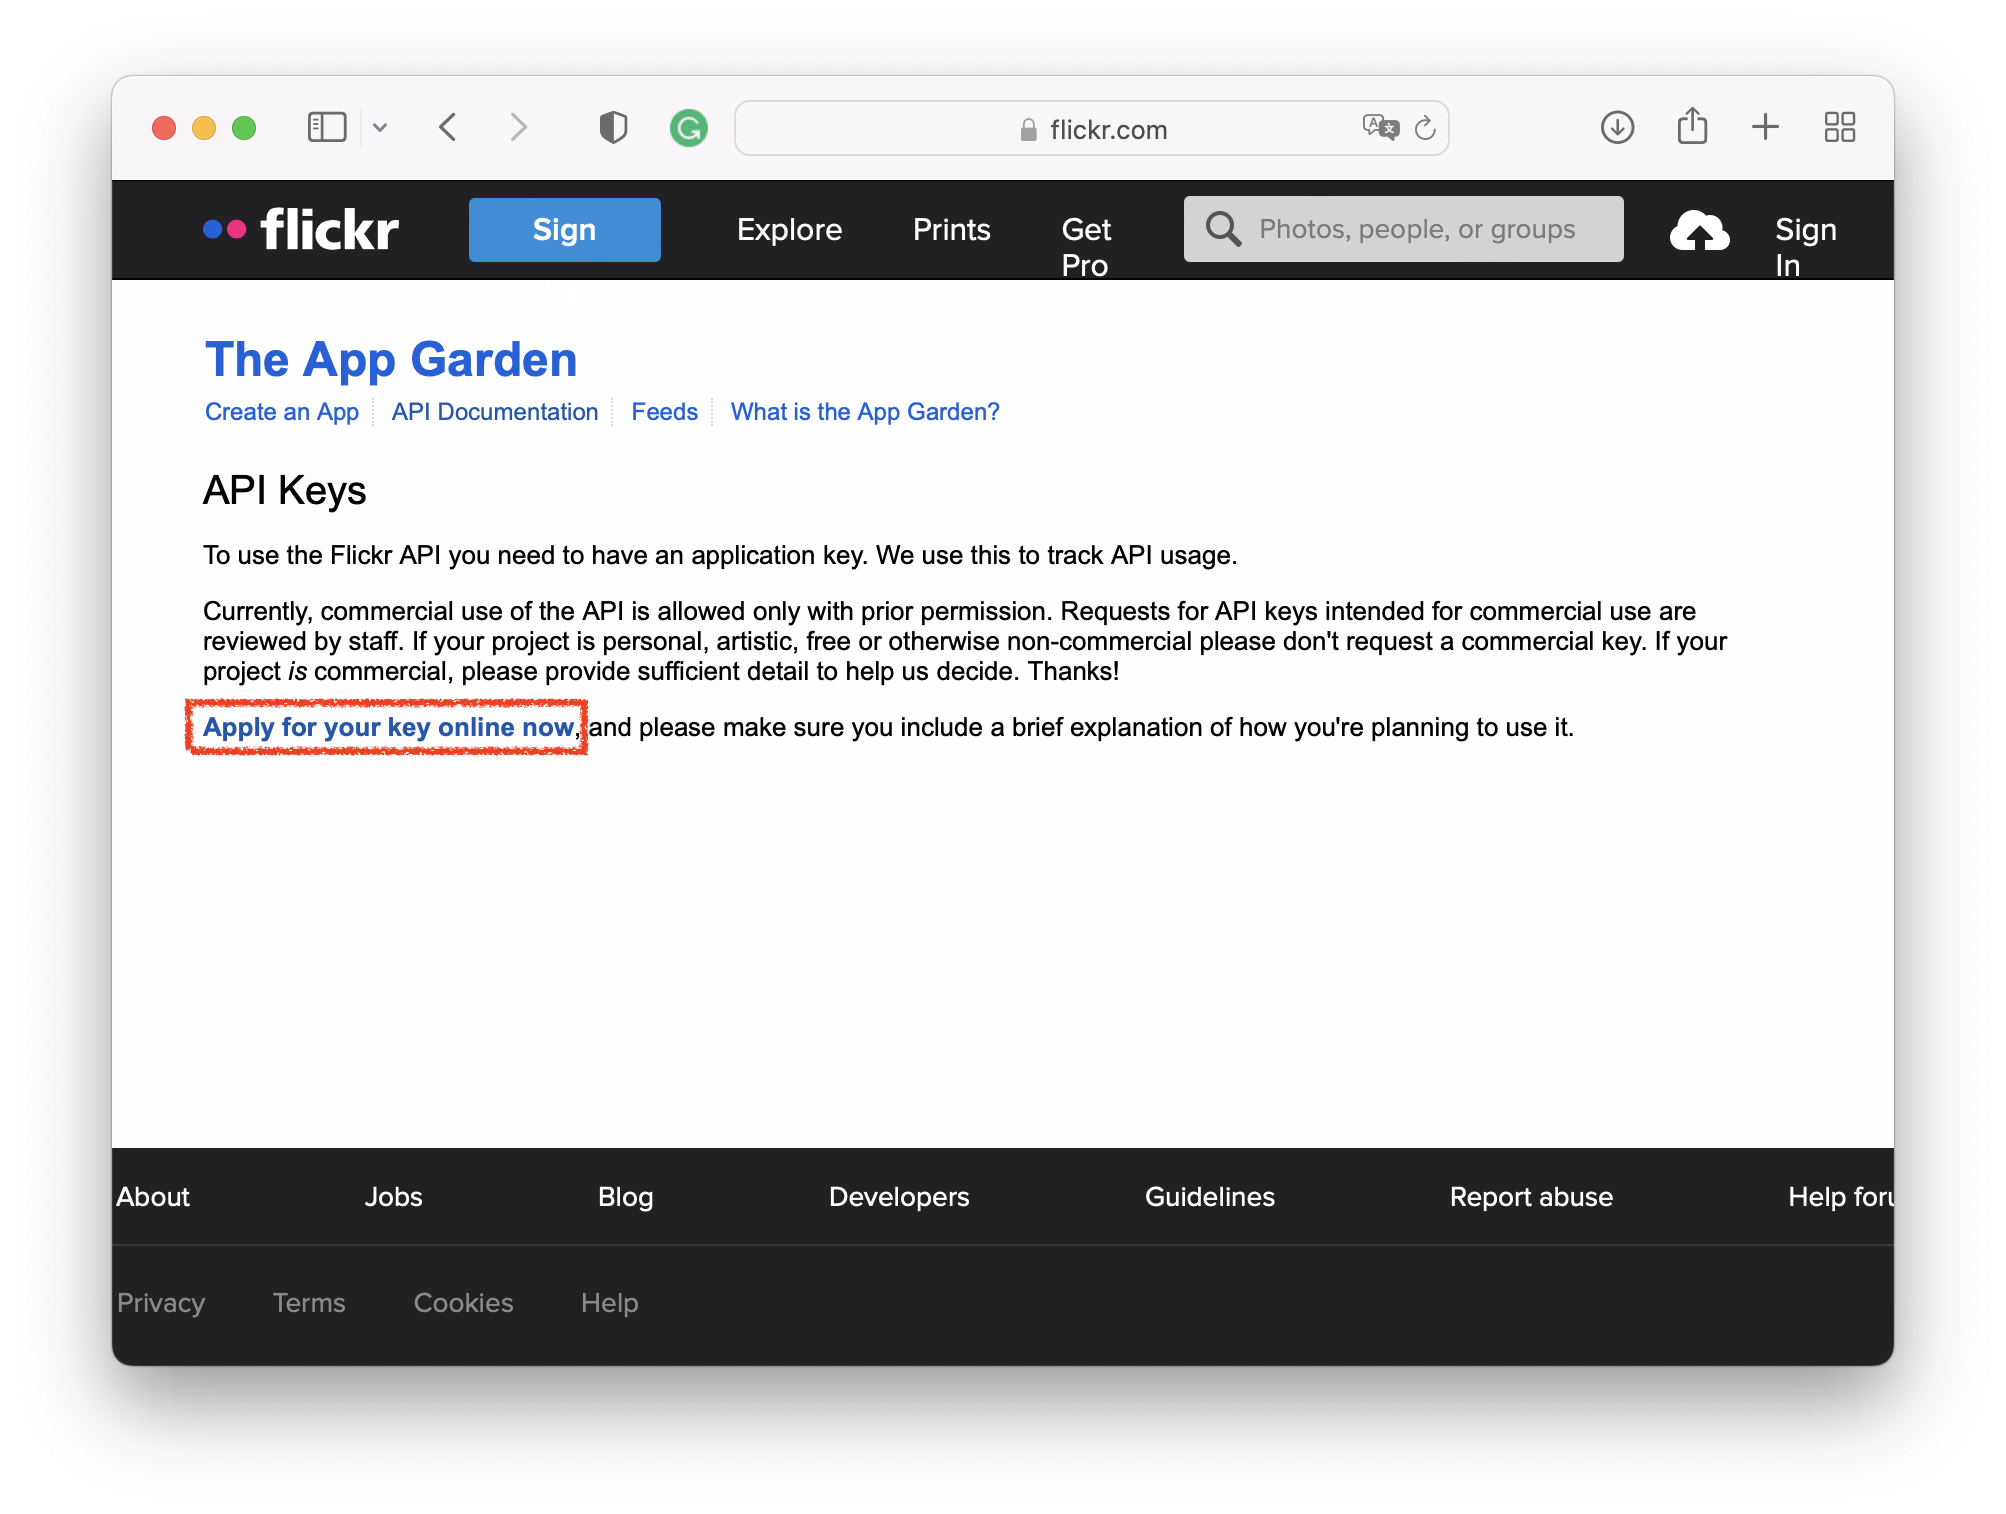Open the Share icon in toolbar
The height and width of the screenshot is (1514, 2006).
click(x=1692, y=126)
